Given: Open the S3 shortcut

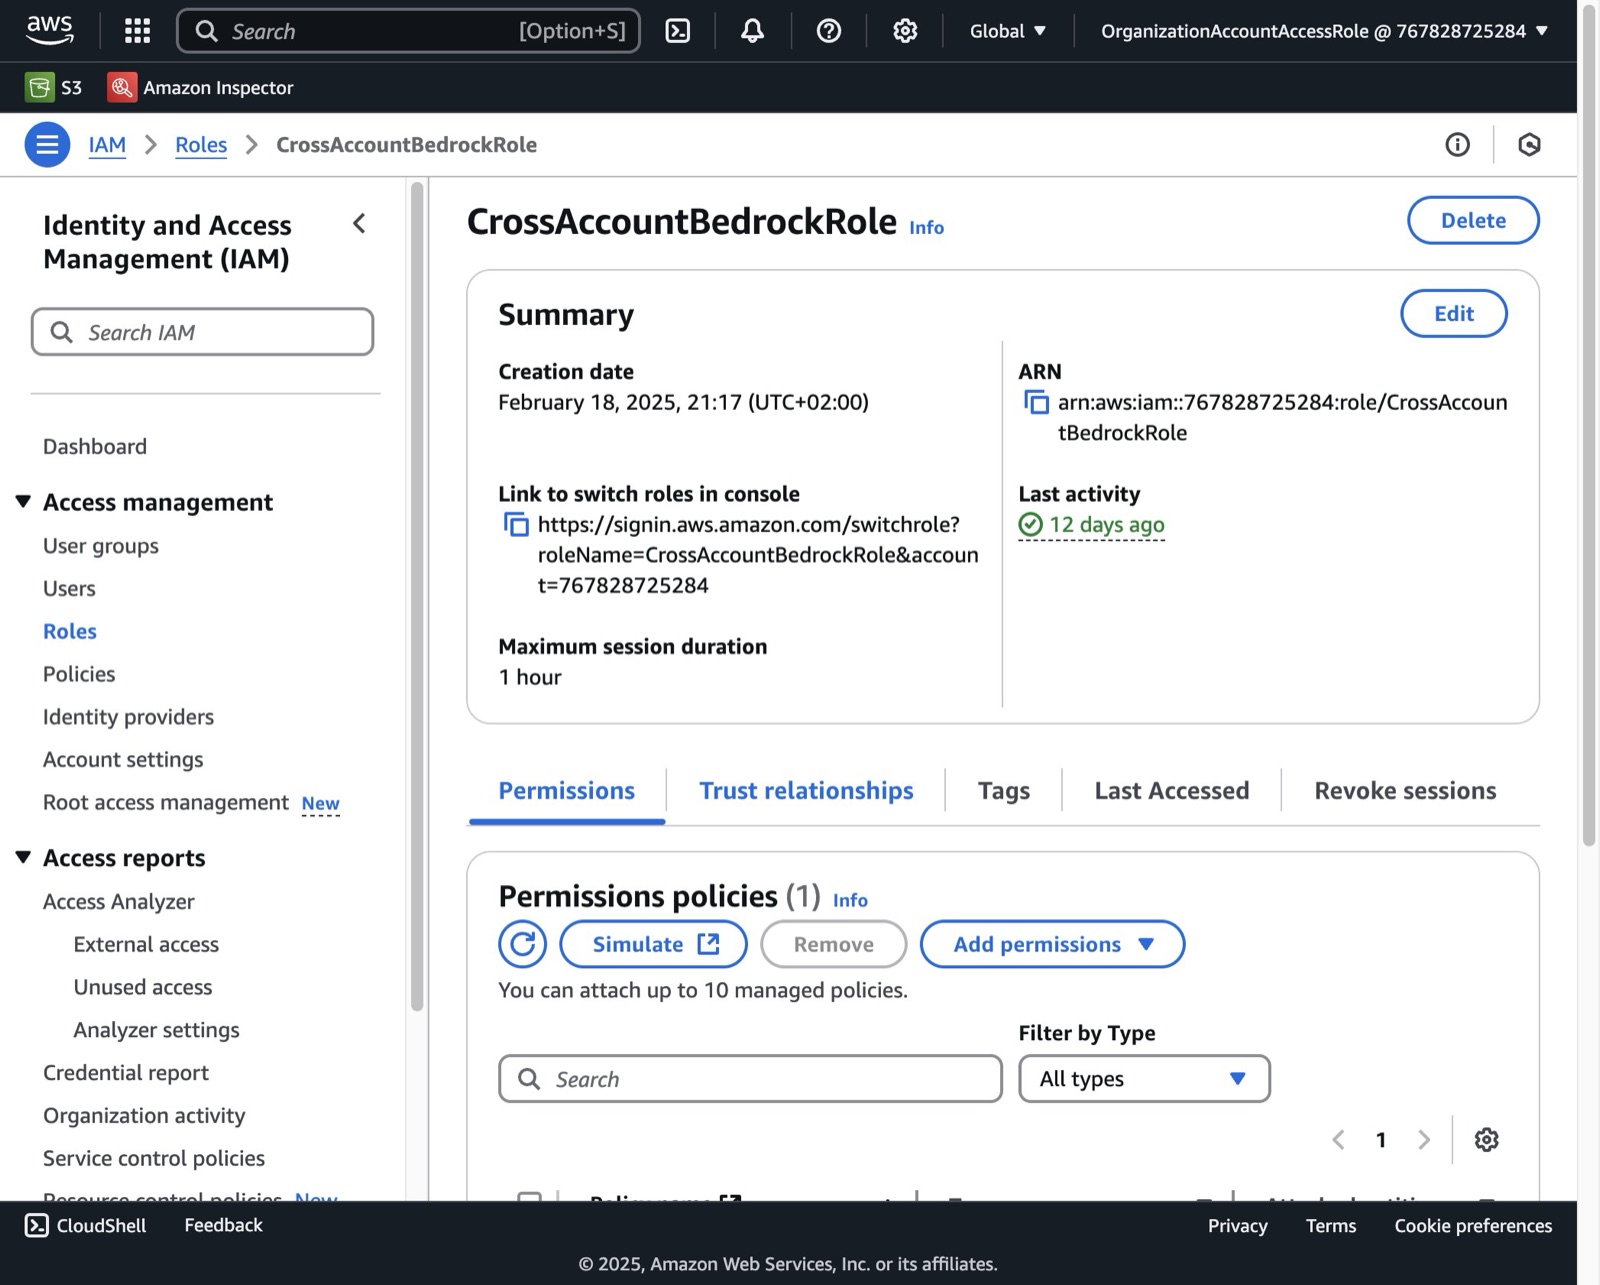Looking at the screenshot, I should click(54, 87).
